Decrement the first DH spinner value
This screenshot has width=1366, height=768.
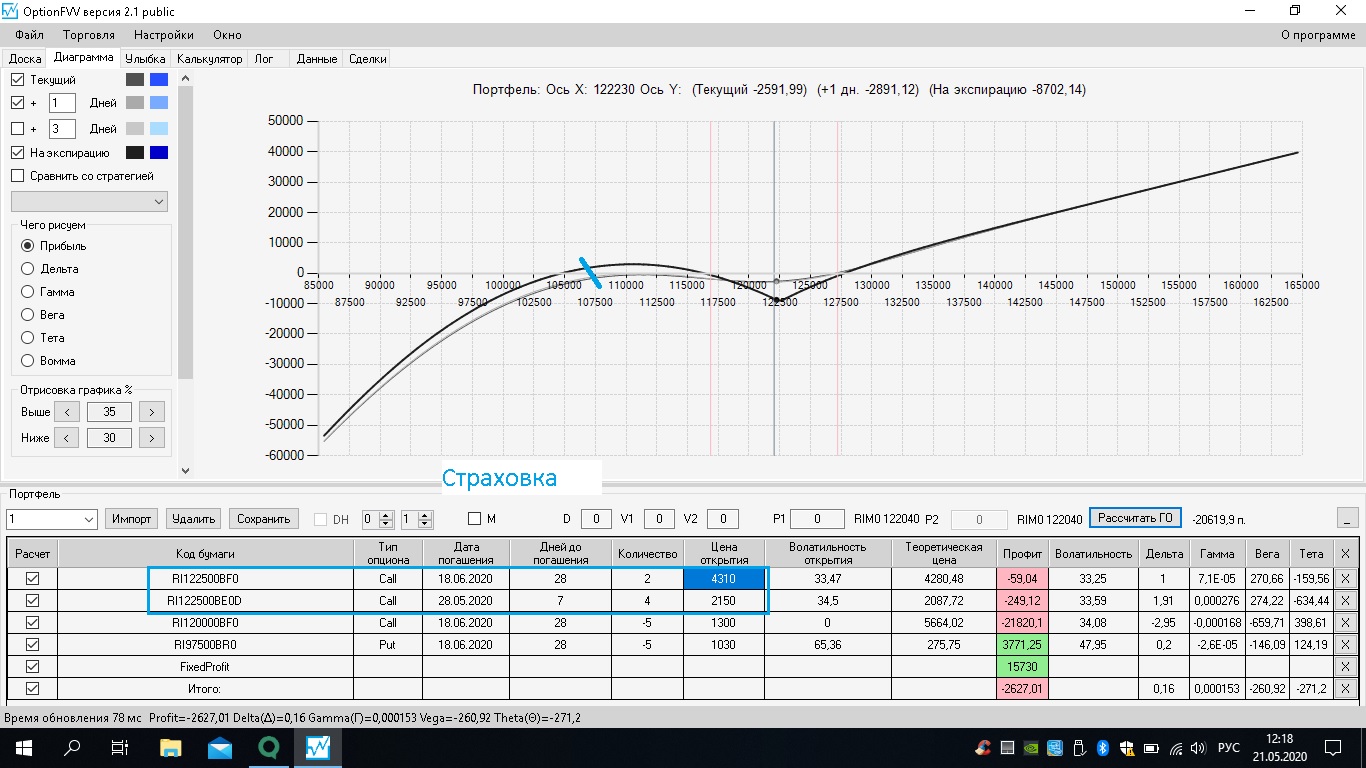[x=388, y=524]
